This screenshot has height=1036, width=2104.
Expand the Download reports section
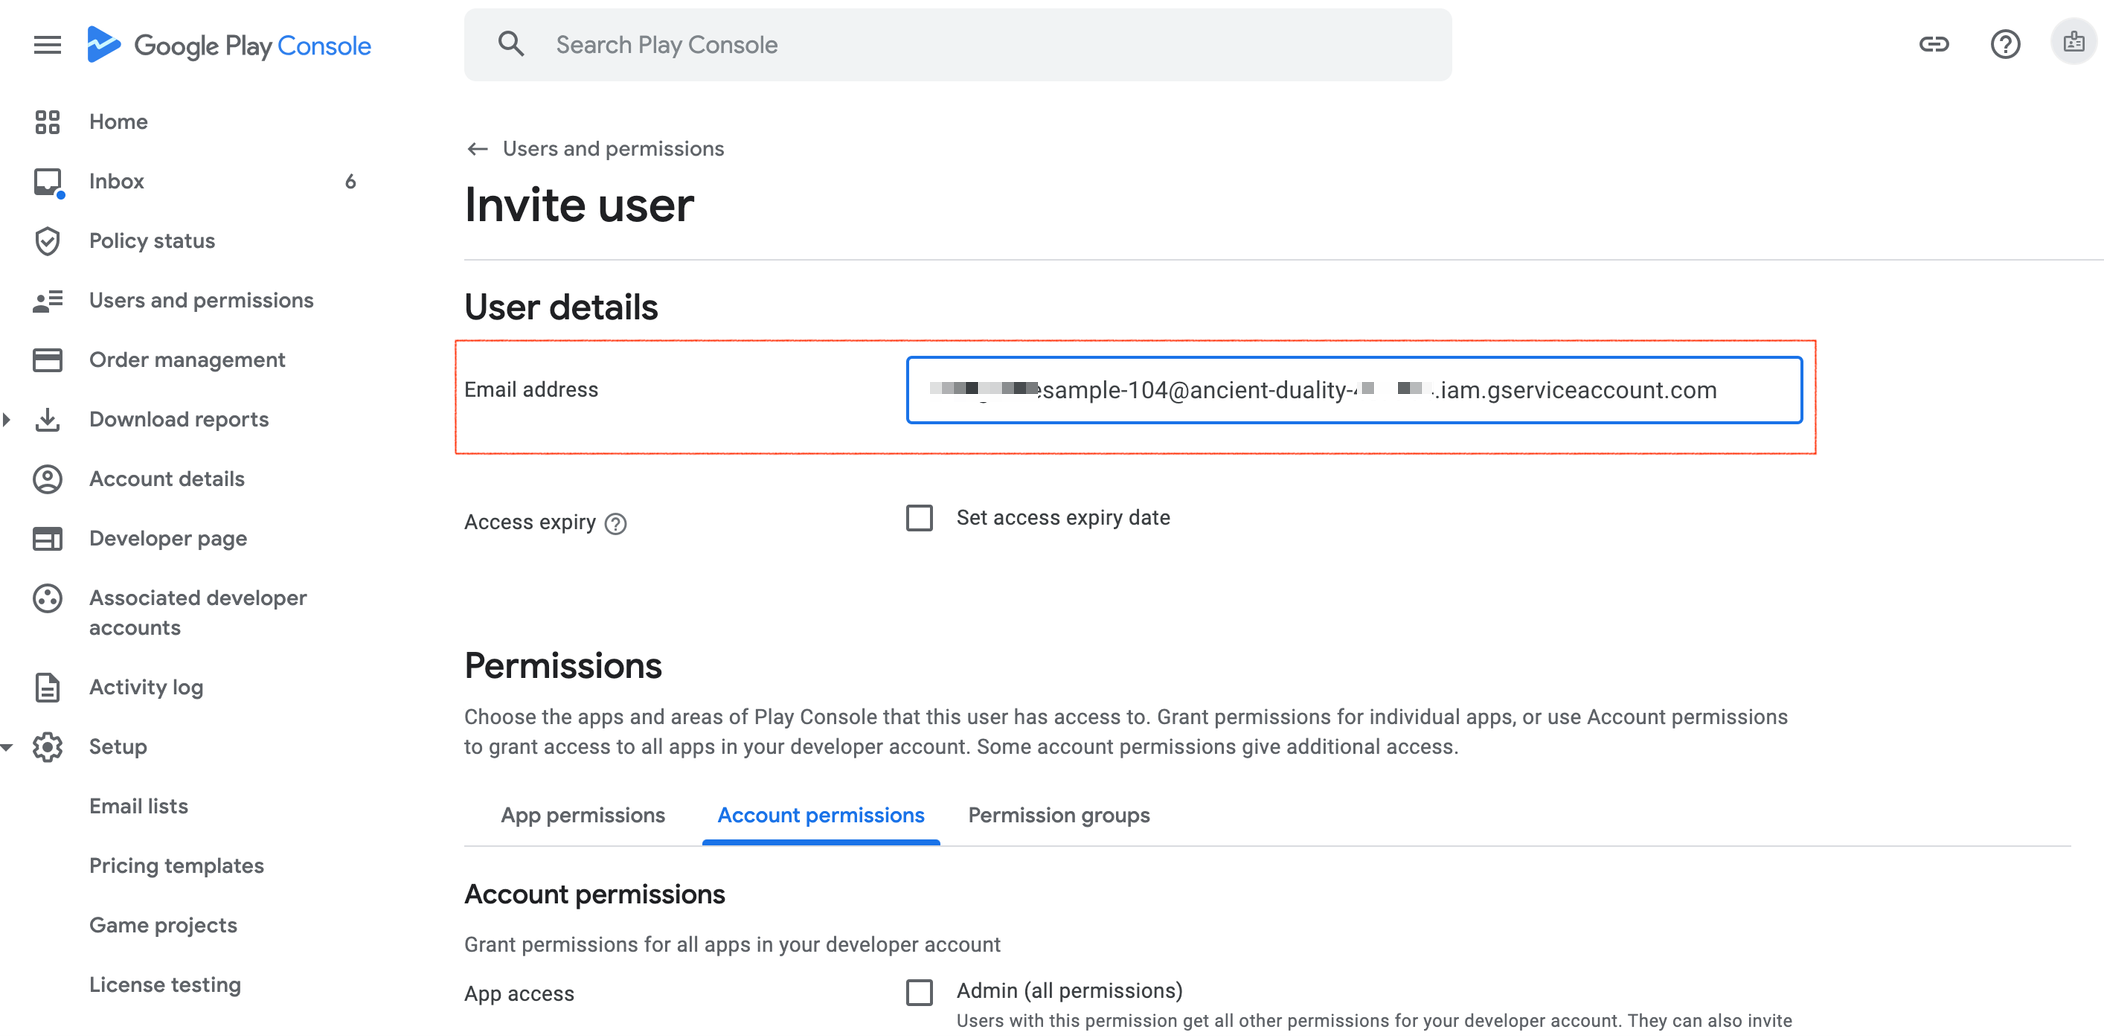pos(8,419)
